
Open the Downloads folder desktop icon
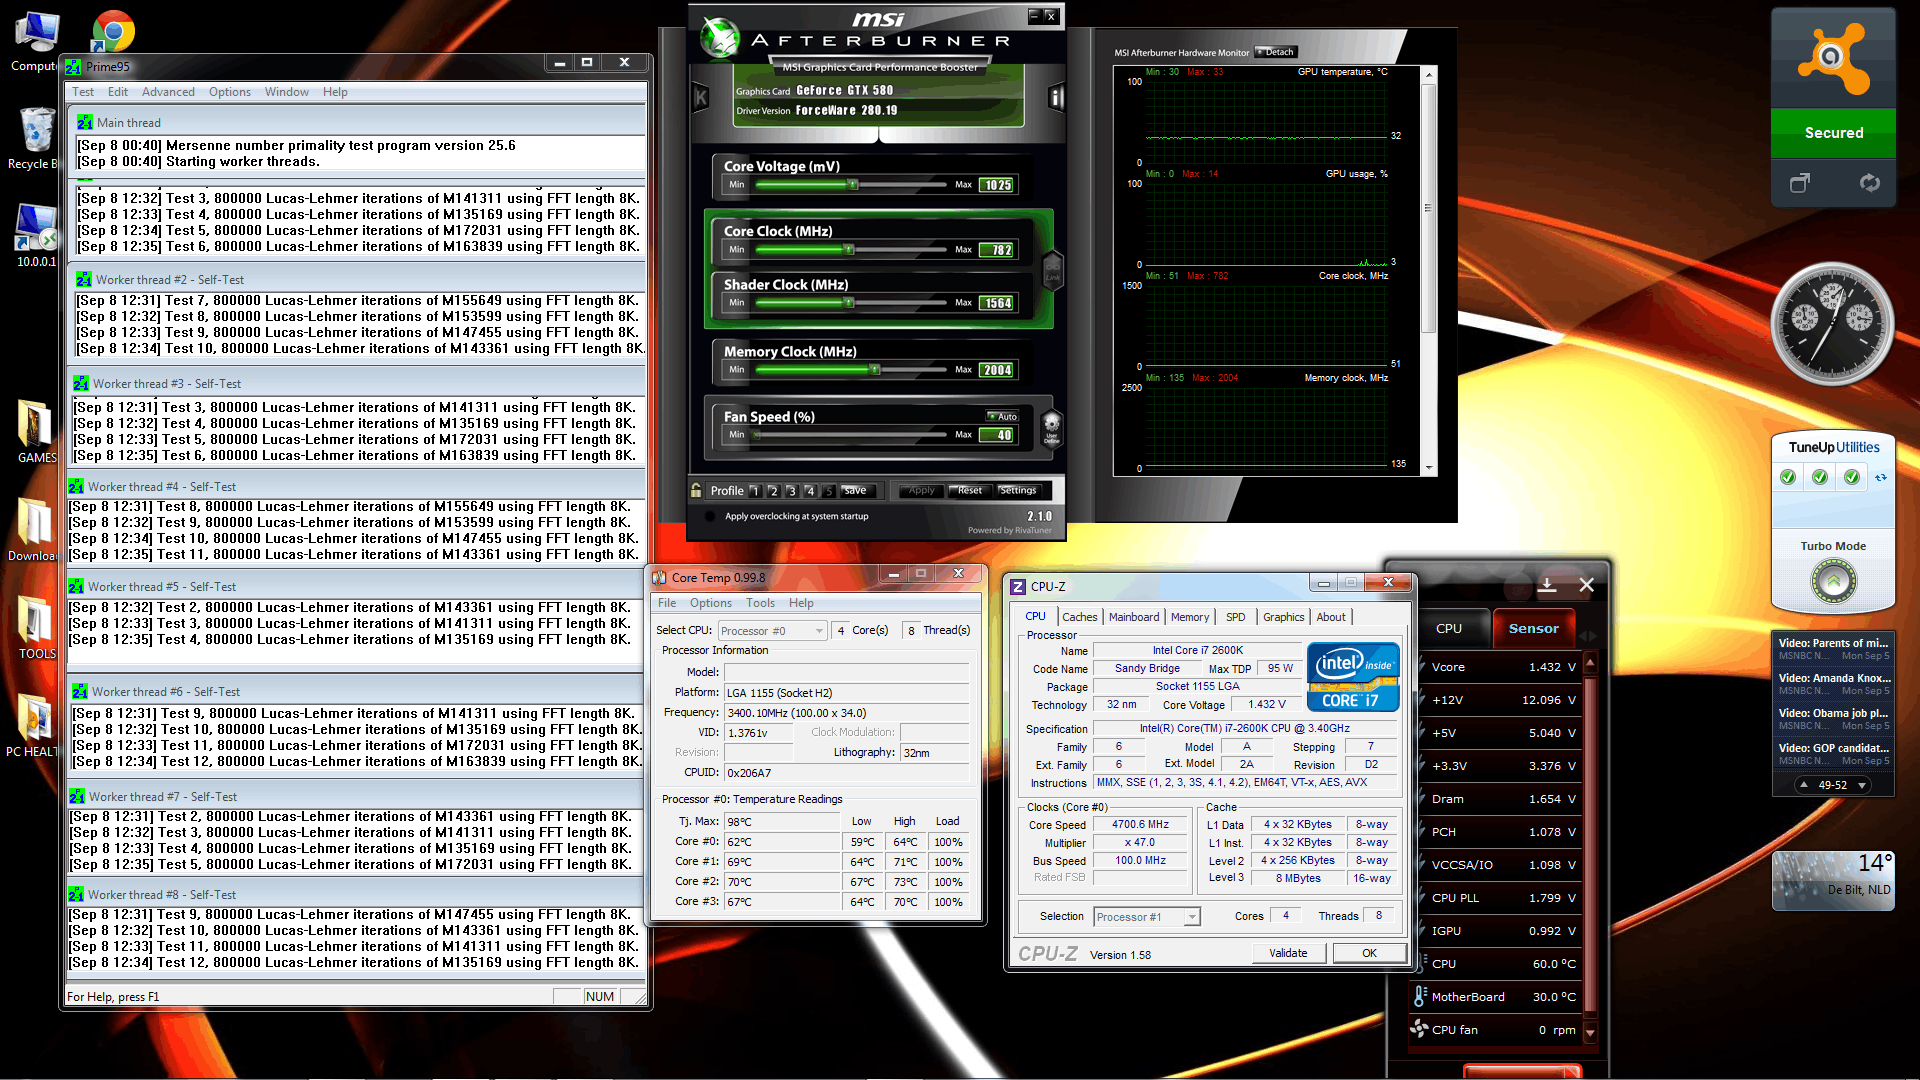[x=34, y=529]
